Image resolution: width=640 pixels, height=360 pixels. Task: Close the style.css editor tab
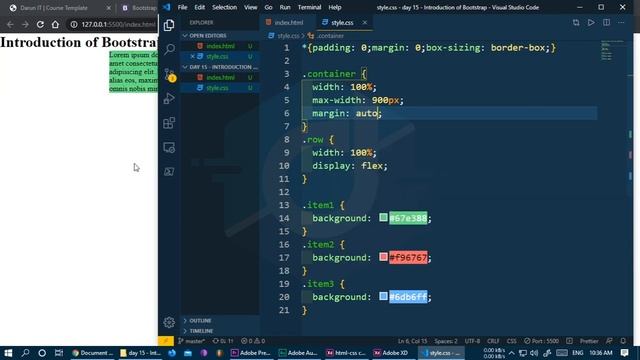(364, 22)
